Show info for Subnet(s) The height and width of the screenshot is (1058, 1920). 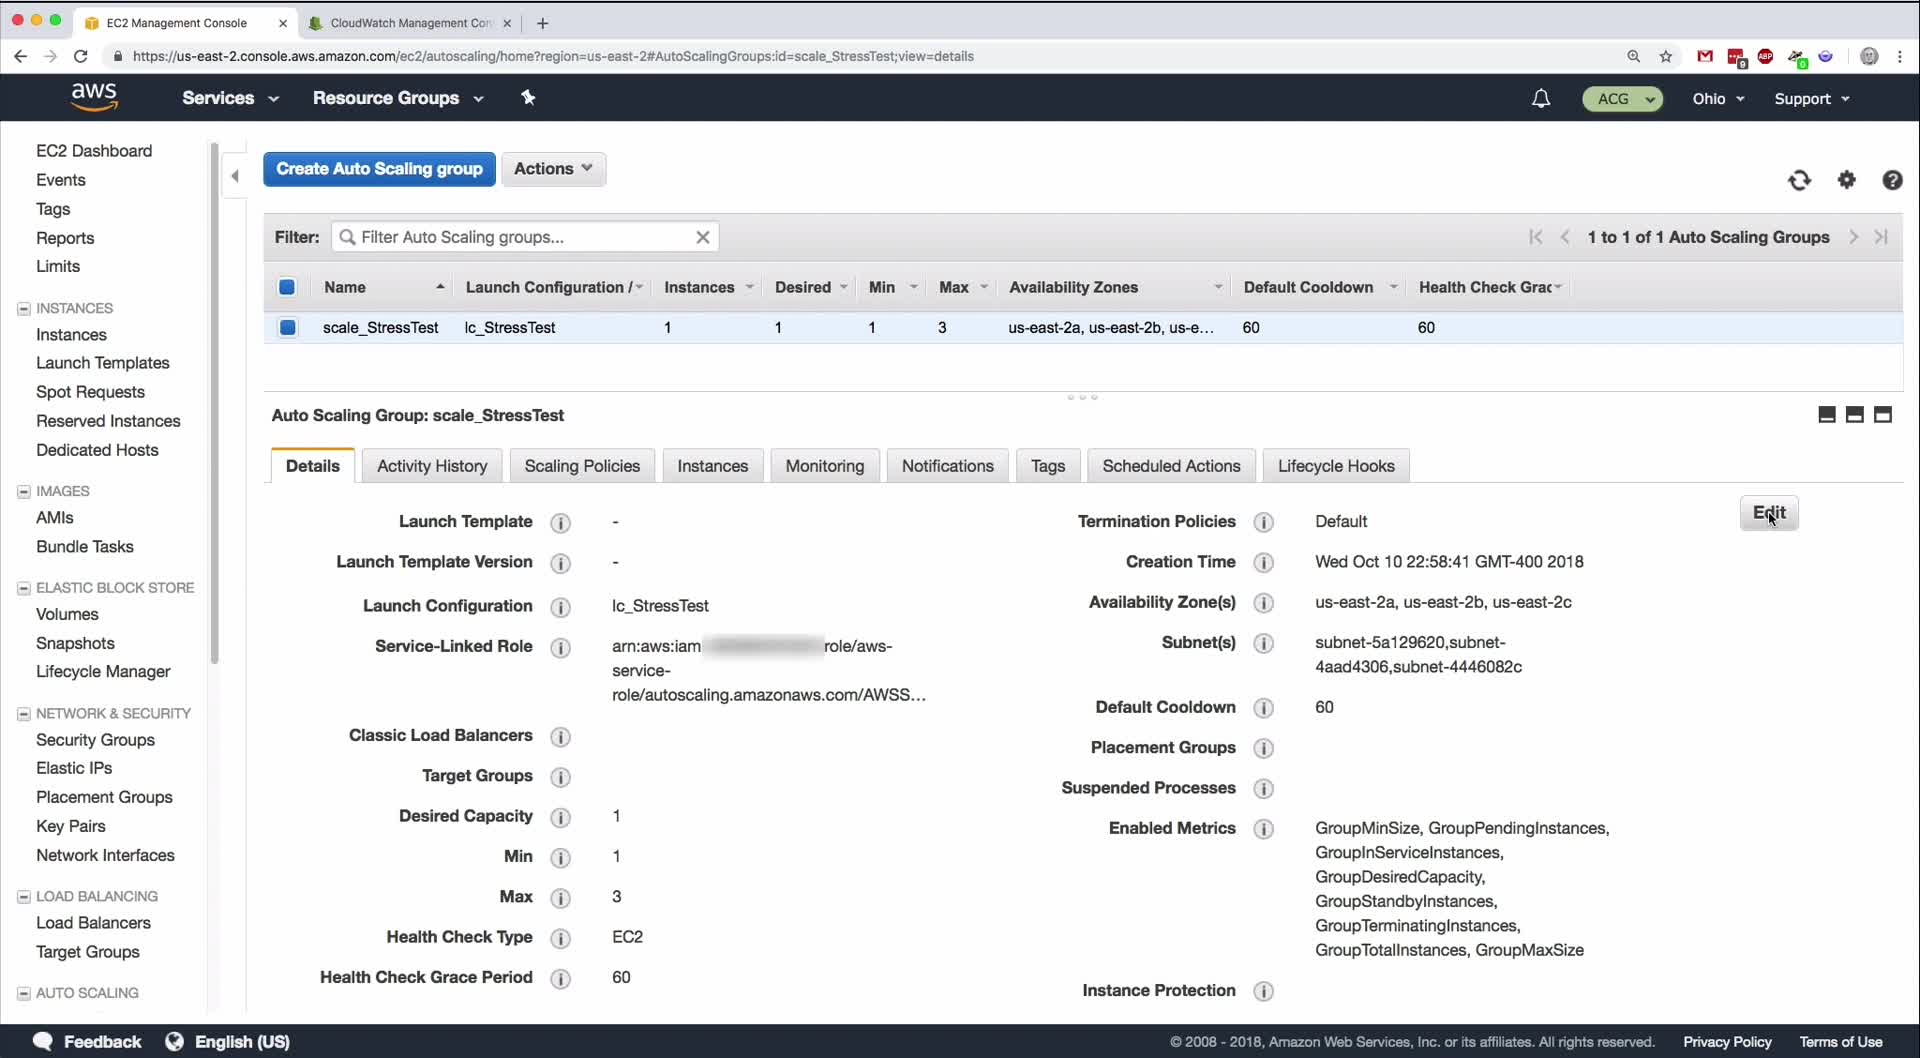[1264, 643]
